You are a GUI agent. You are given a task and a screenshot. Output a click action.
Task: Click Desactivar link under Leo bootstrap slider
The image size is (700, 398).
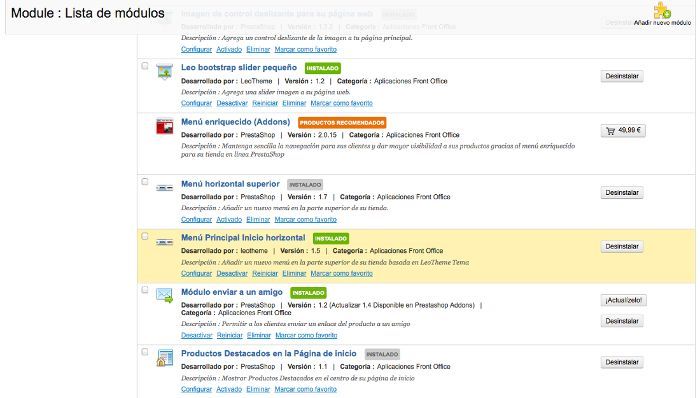point(232,103)
